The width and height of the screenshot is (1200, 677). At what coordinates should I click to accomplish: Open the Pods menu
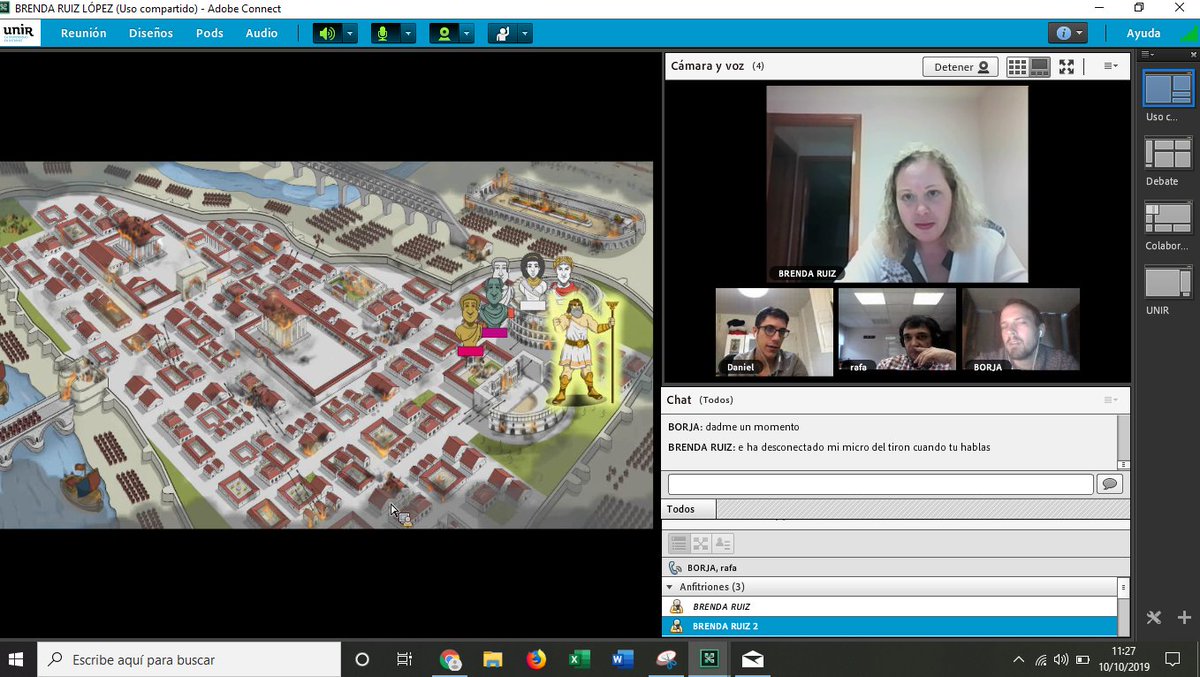tap(210, 33)
